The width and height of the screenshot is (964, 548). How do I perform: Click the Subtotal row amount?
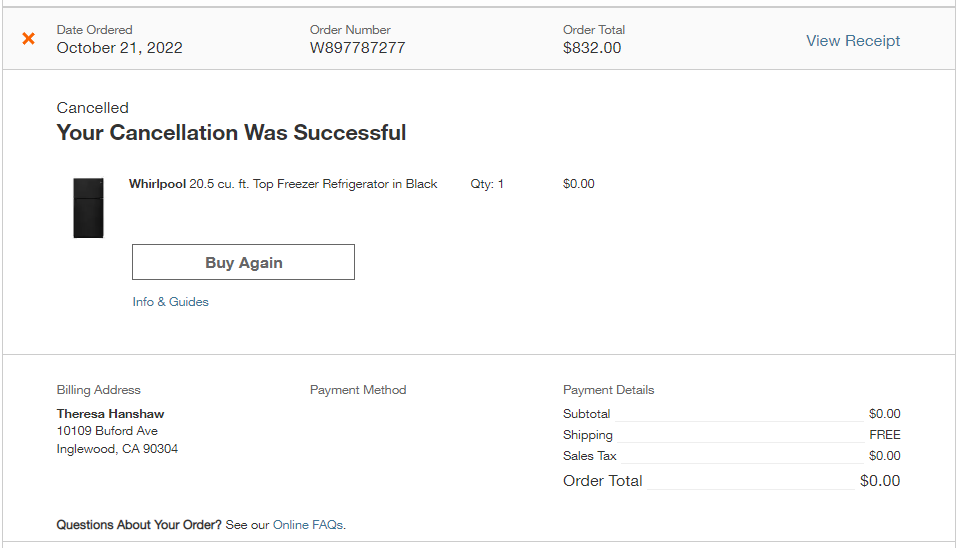coord(884,414)
